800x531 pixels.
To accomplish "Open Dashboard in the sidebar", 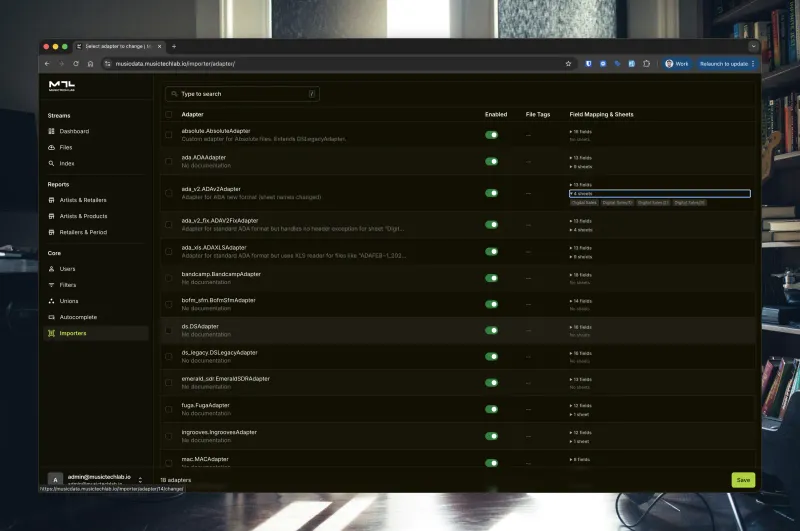I will tap(74, 131).
